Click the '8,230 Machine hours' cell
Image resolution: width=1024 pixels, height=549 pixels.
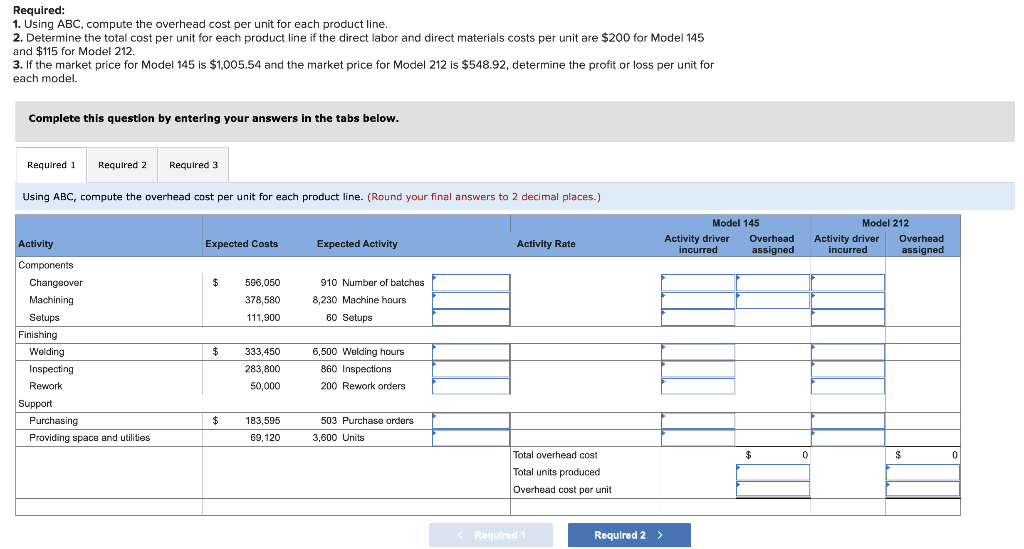click(359, 300)
